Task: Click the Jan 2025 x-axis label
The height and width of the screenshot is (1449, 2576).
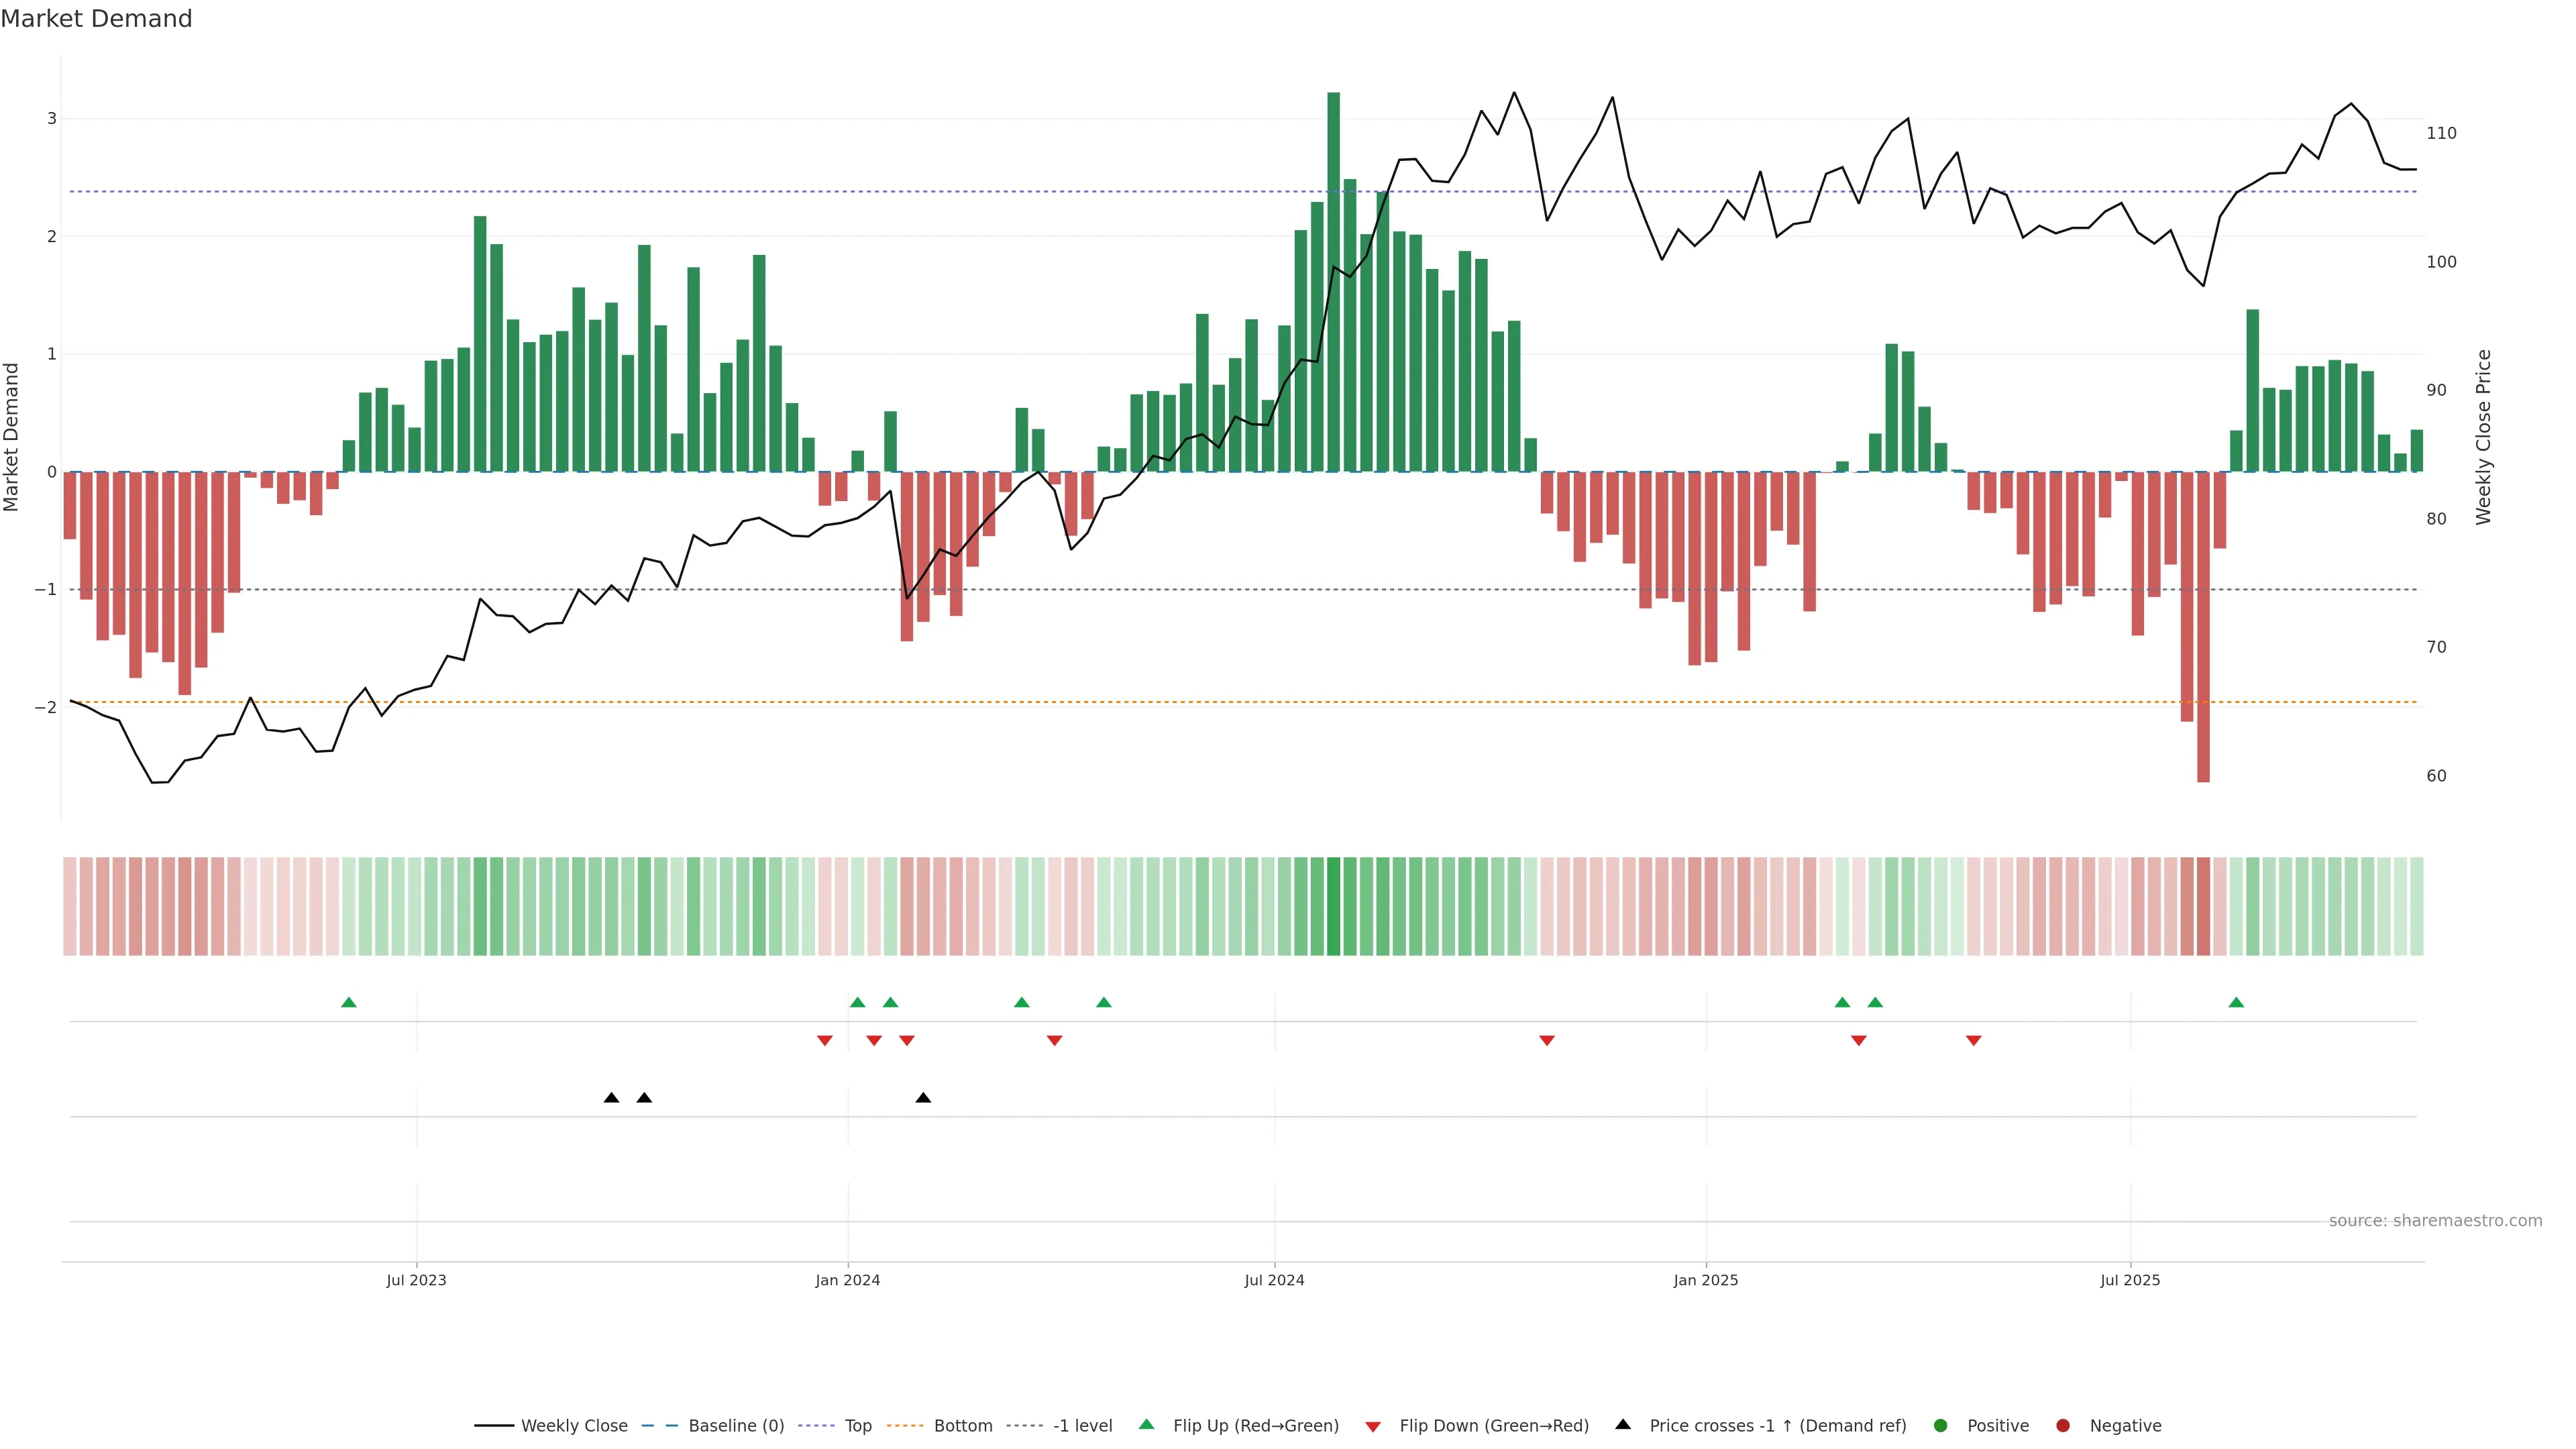Action: (x=1706, y=1281)
